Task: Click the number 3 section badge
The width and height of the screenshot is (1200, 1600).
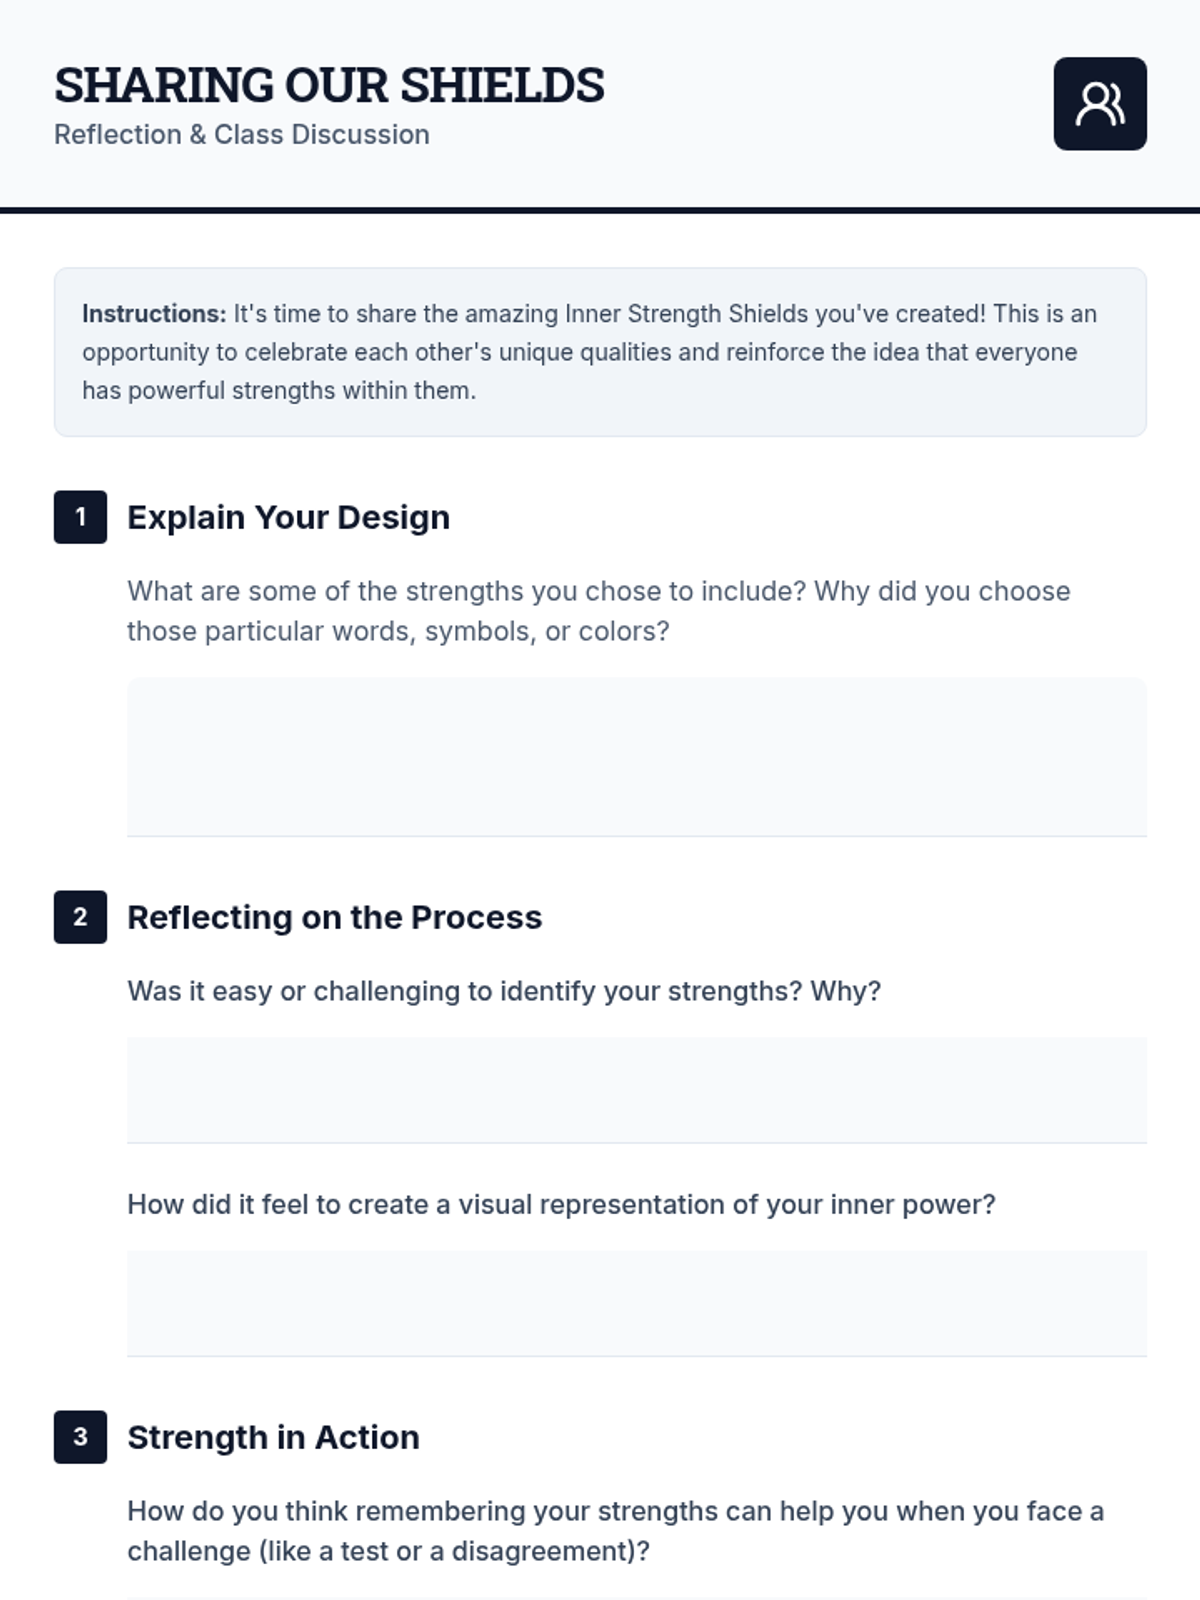Action: coord(80,1437)
